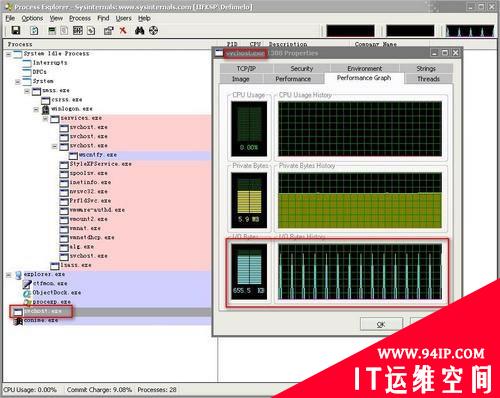Click the System Information toolbar icon
This screenshot has height=398, width=500.
(x=52, y=31)
